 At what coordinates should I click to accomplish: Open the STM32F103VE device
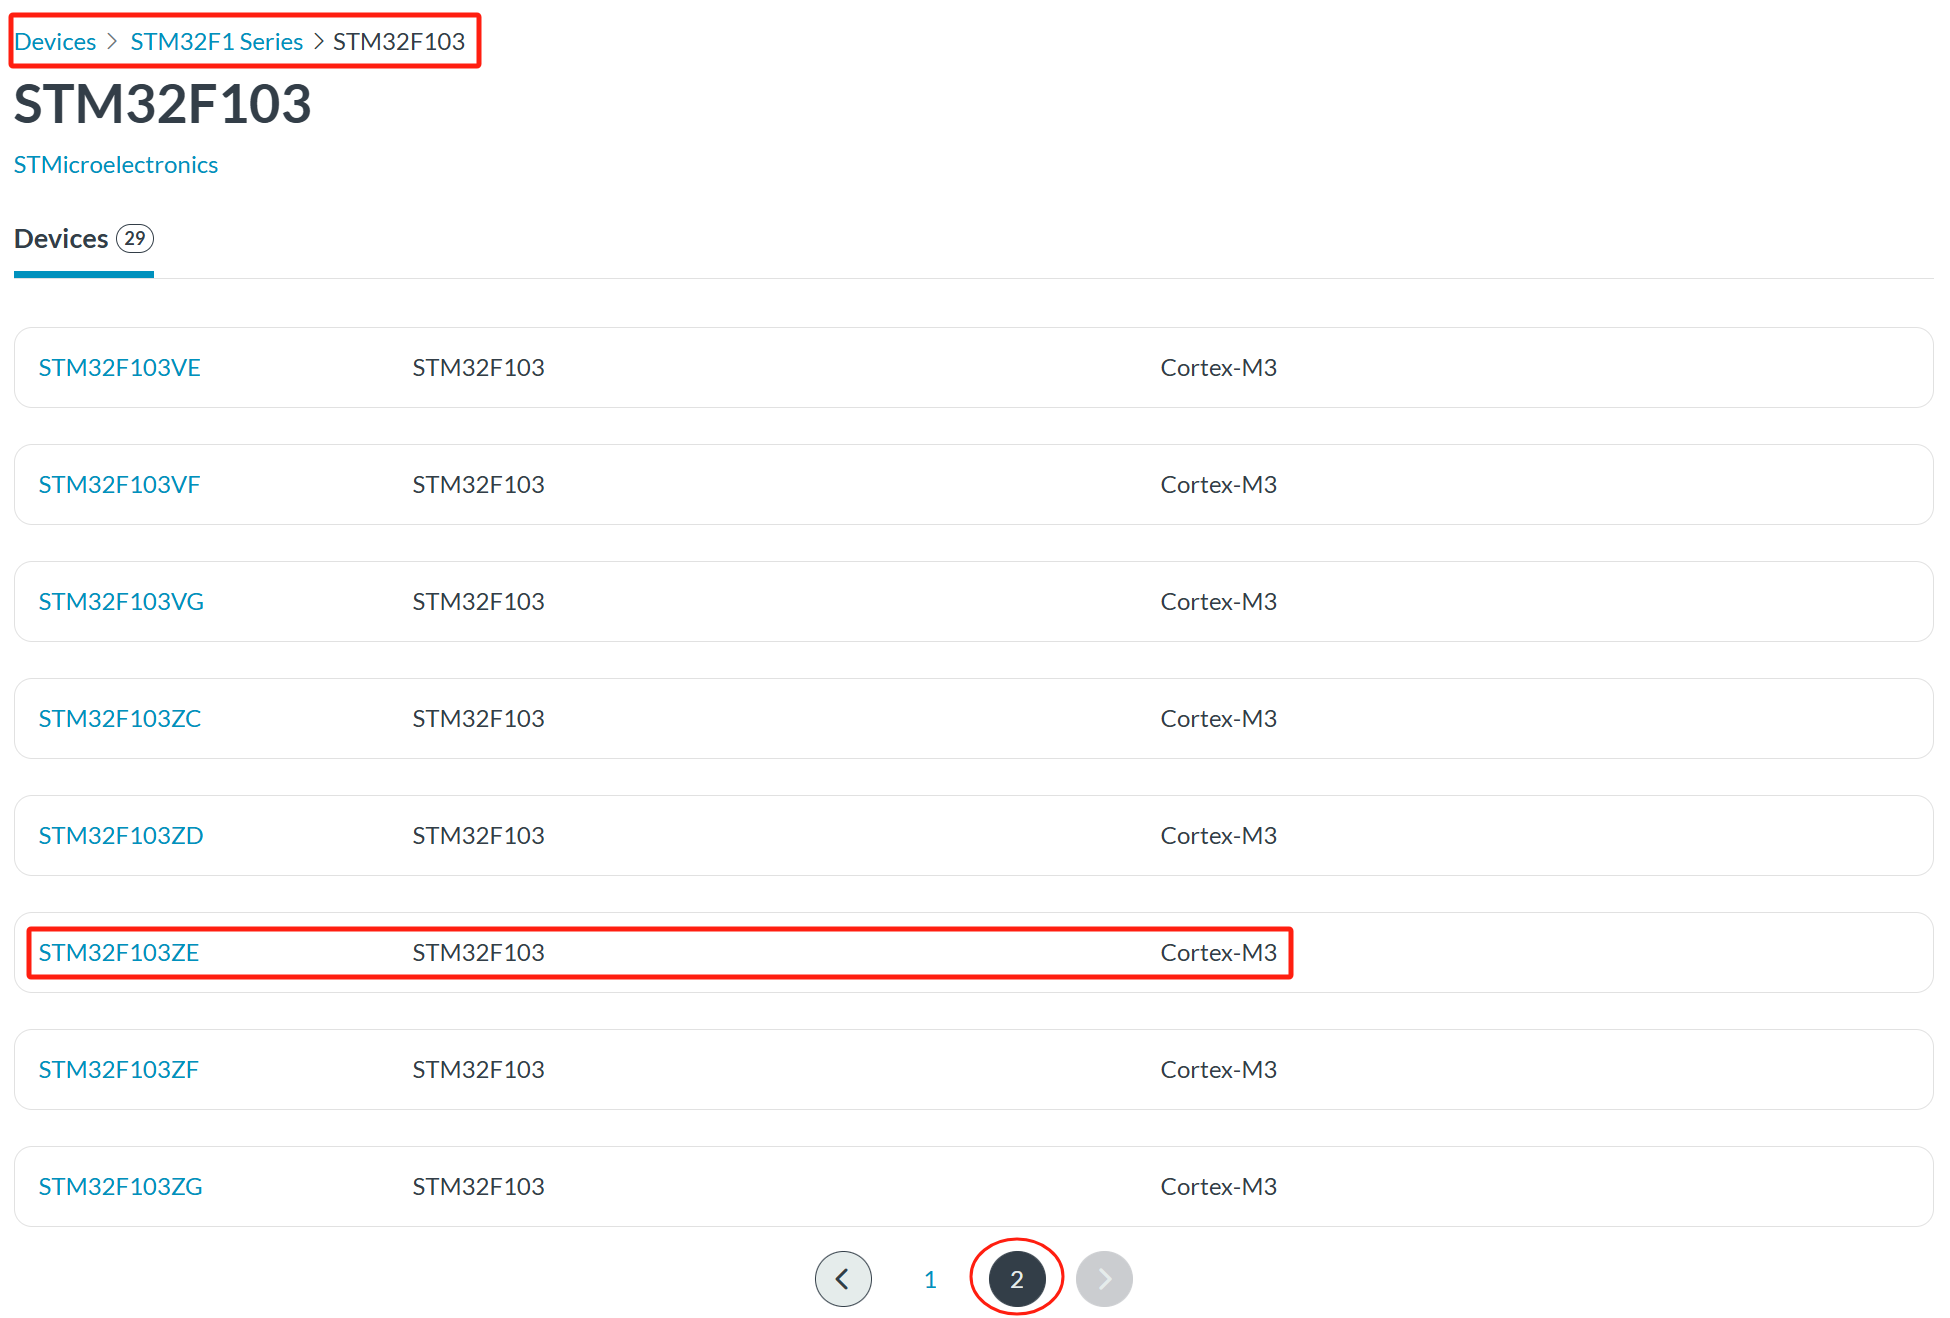[119, 368]
